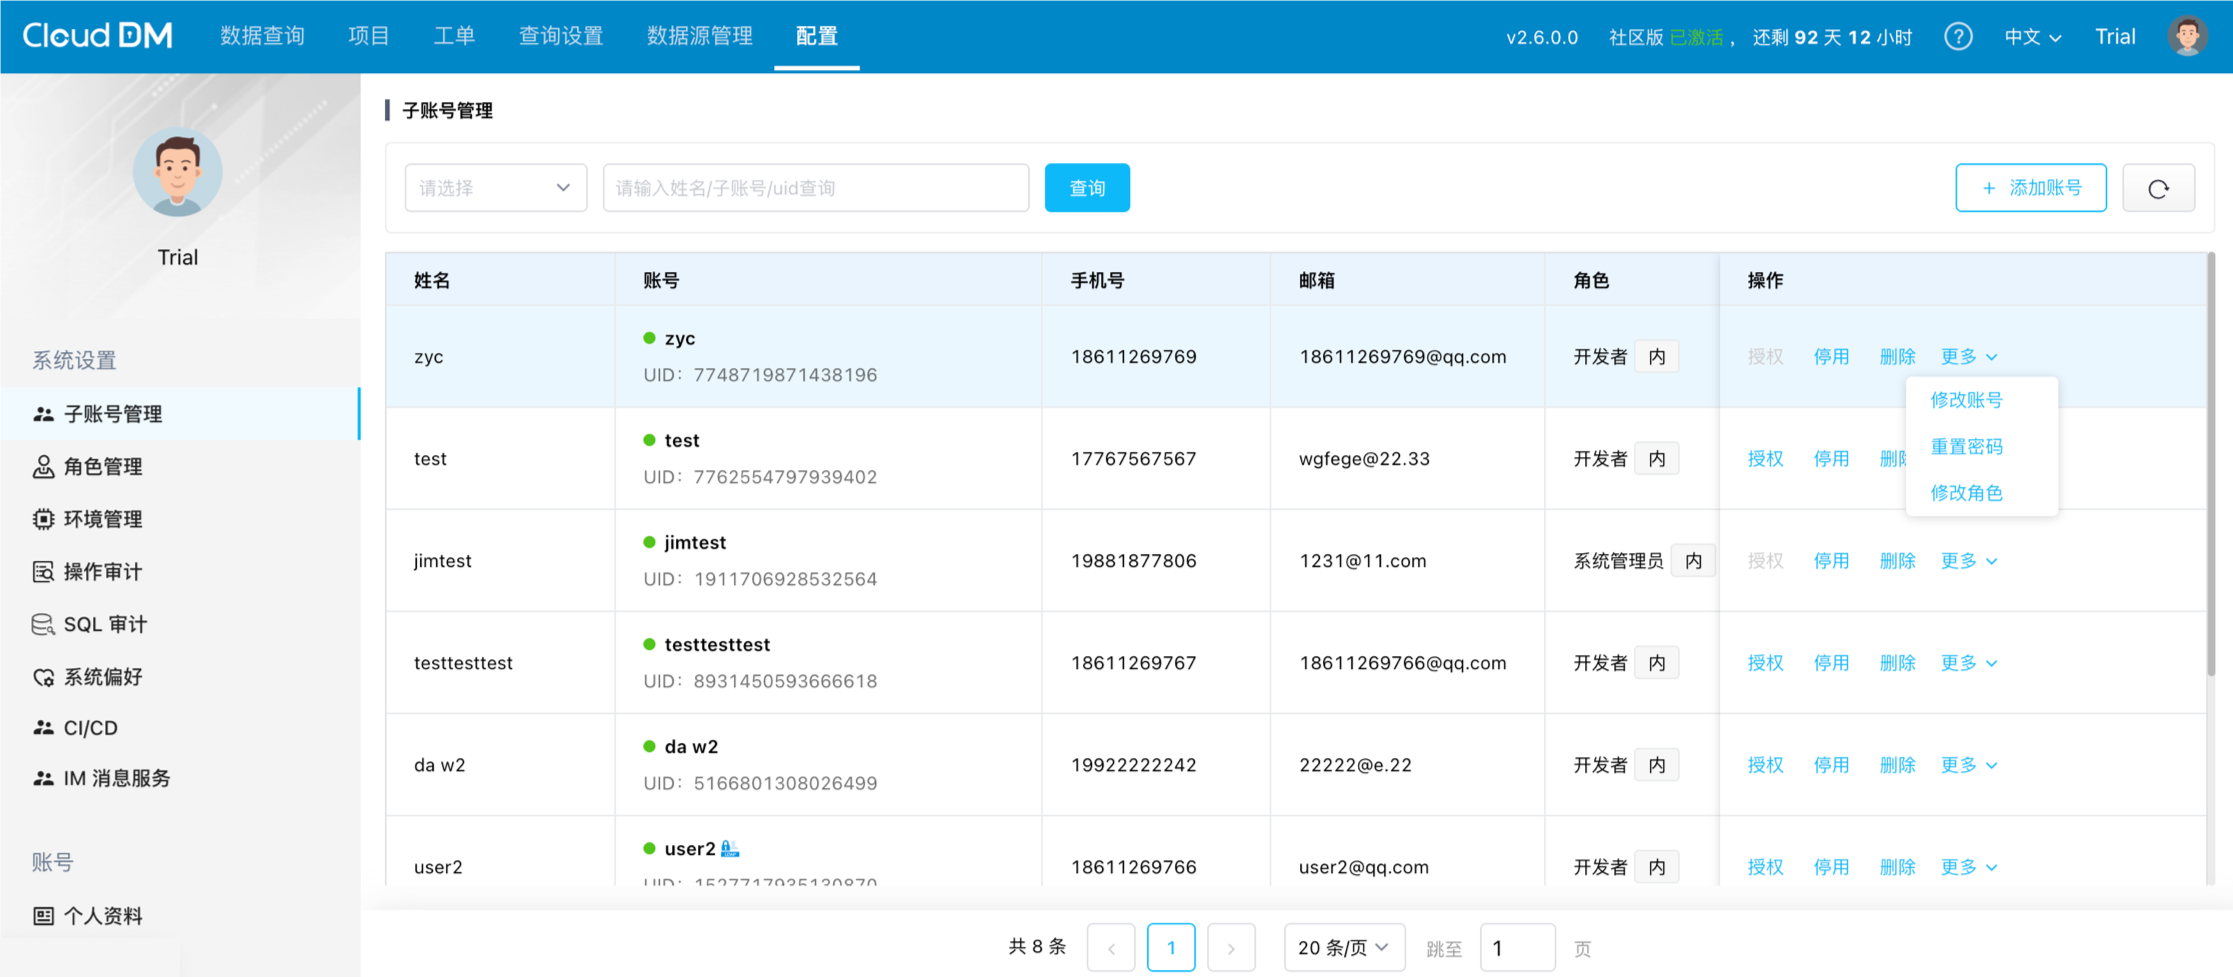Viewport: 2233px width, 977px height.
Task: Choose 重置密码 from the dropdown menu
Action: point(1966,446)
